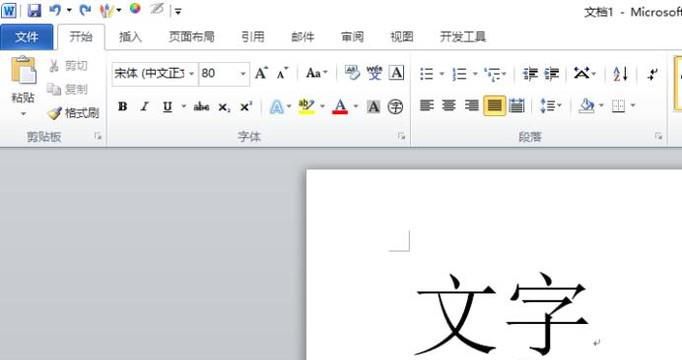Viewport: 682px width, 360px height.
Task: Toggle Superscript formatting
Action: 246,106
